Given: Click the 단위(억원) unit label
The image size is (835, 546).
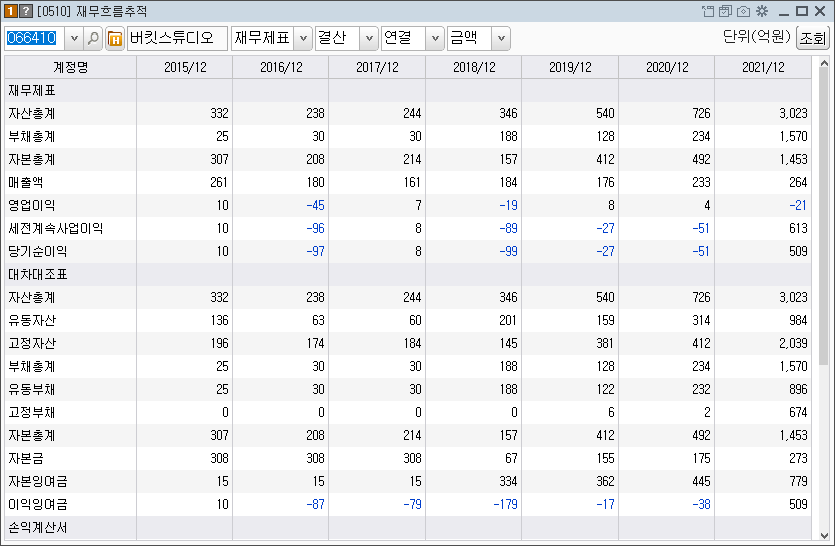Looking at the screenshot, I should coord(756,36).
